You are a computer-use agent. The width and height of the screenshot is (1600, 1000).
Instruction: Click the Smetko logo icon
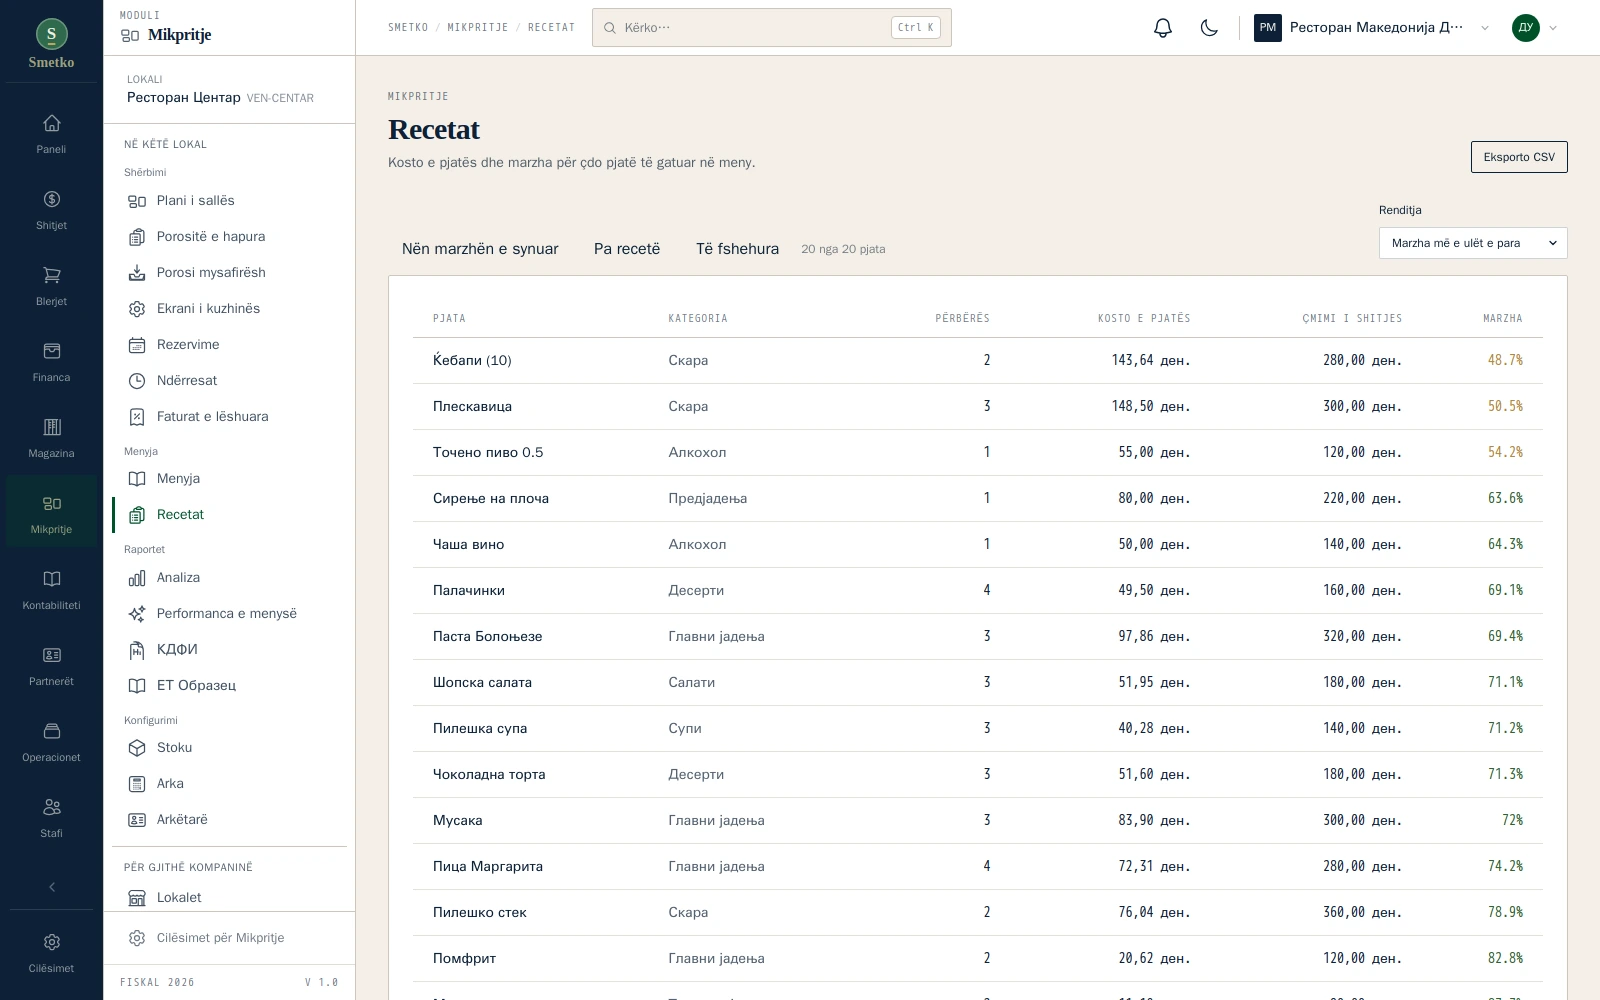click(x=52, y=34)
